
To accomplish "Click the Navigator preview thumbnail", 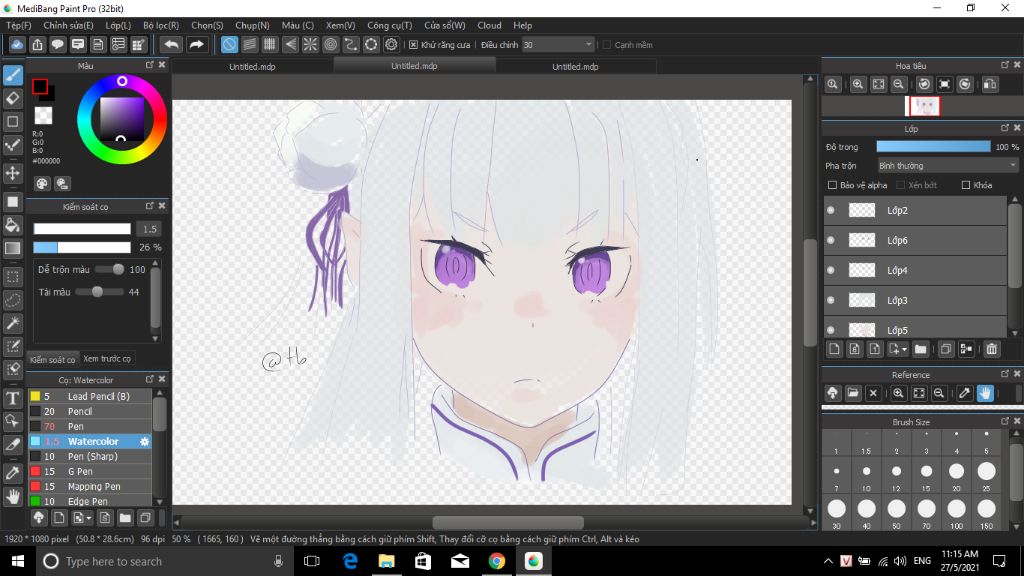I will tap(923, 106).
